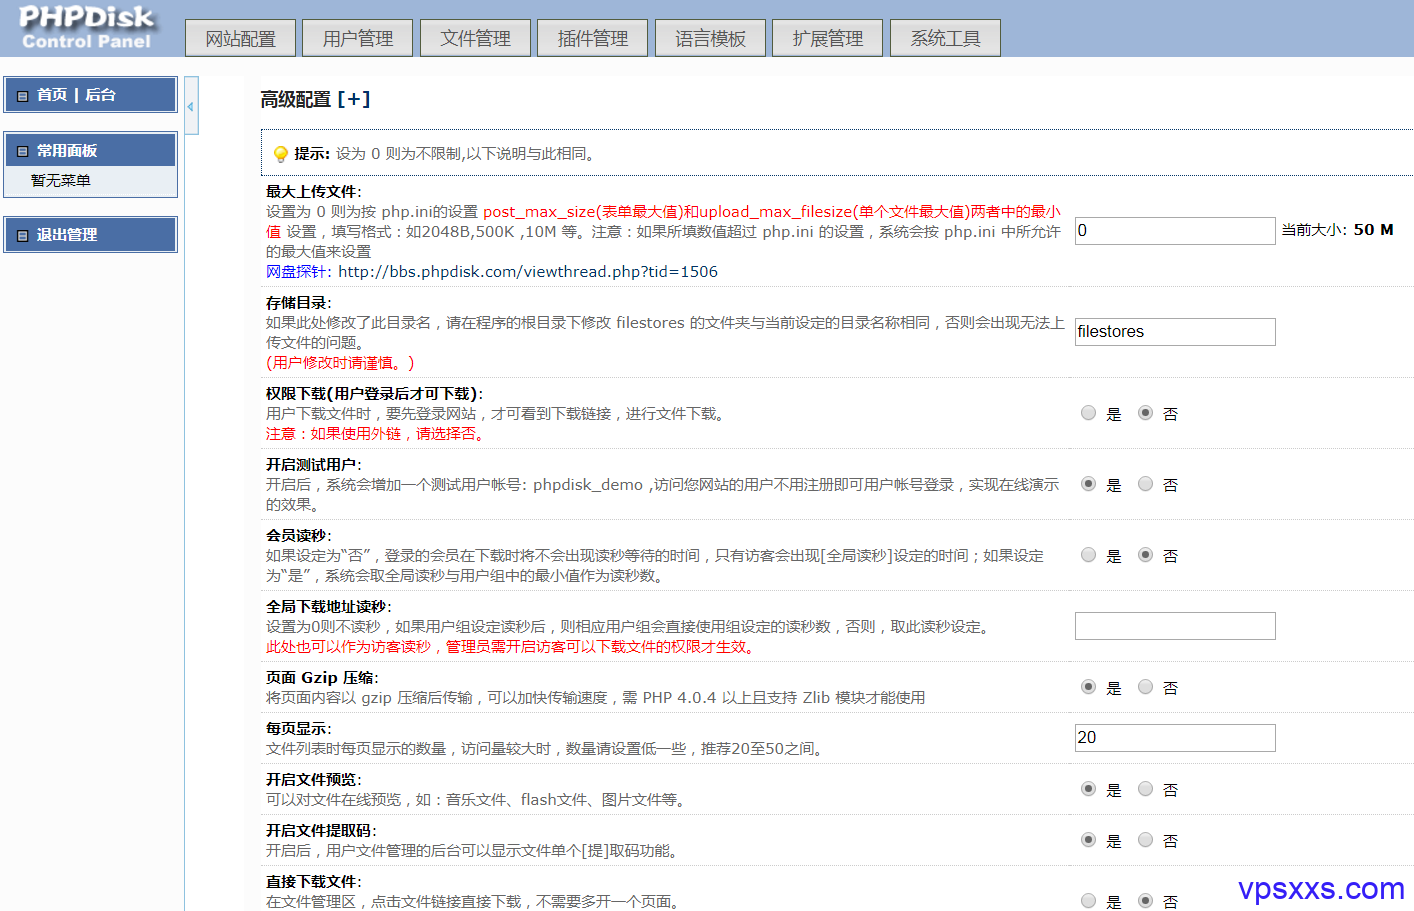Collapse the 退出管理 panel icon
The height and width of the screenshot is (911, 1414).
click(22, 236)
